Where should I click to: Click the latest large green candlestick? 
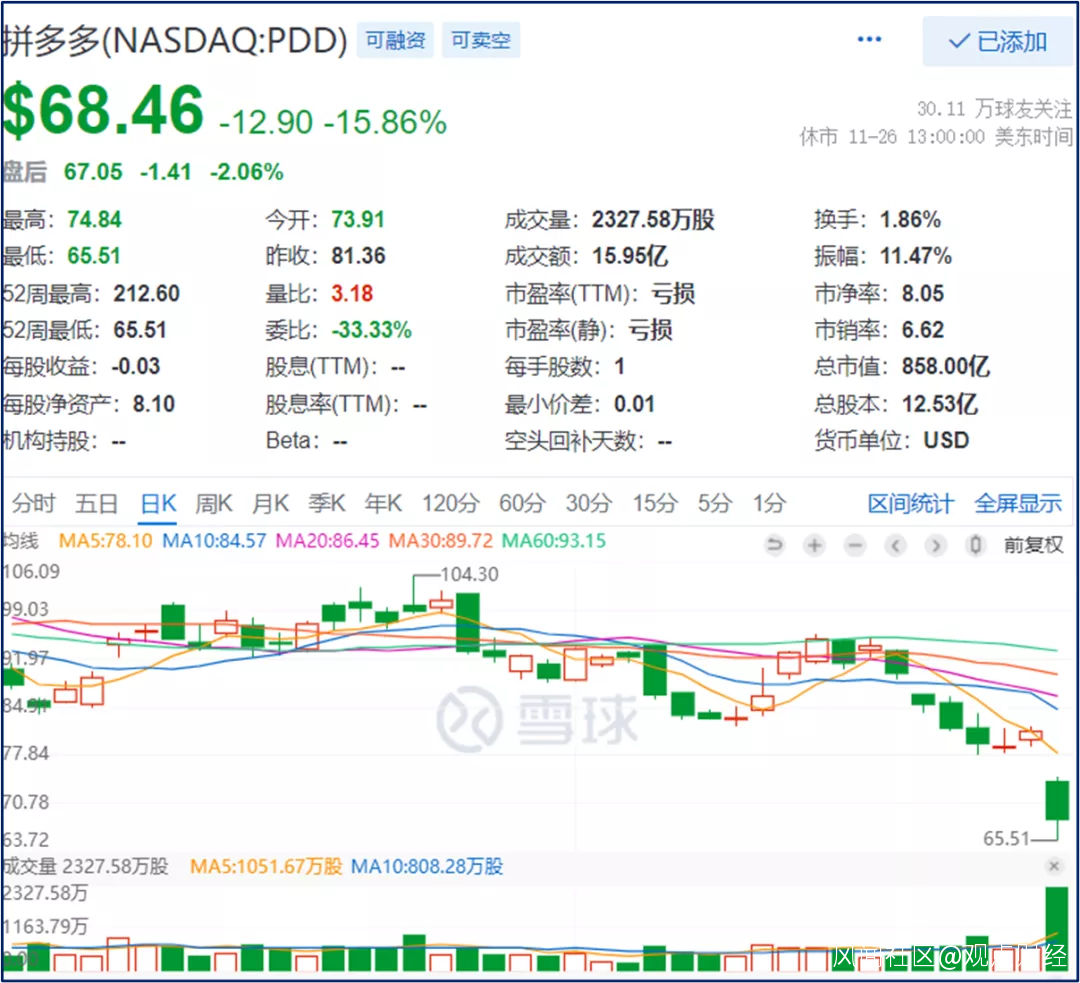click(1057, 800)
